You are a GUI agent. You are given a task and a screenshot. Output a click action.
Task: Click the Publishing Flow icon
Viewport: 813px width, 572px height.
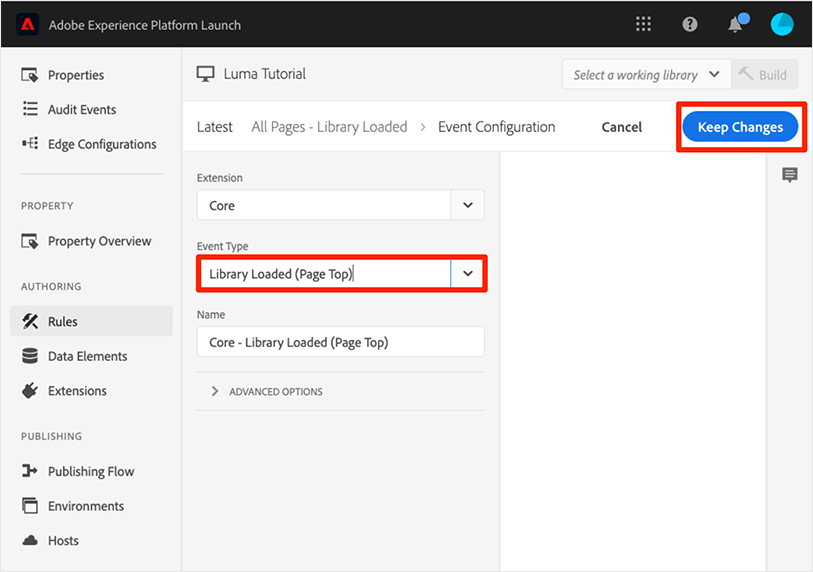pyautogui.click(x=30, y=471)
